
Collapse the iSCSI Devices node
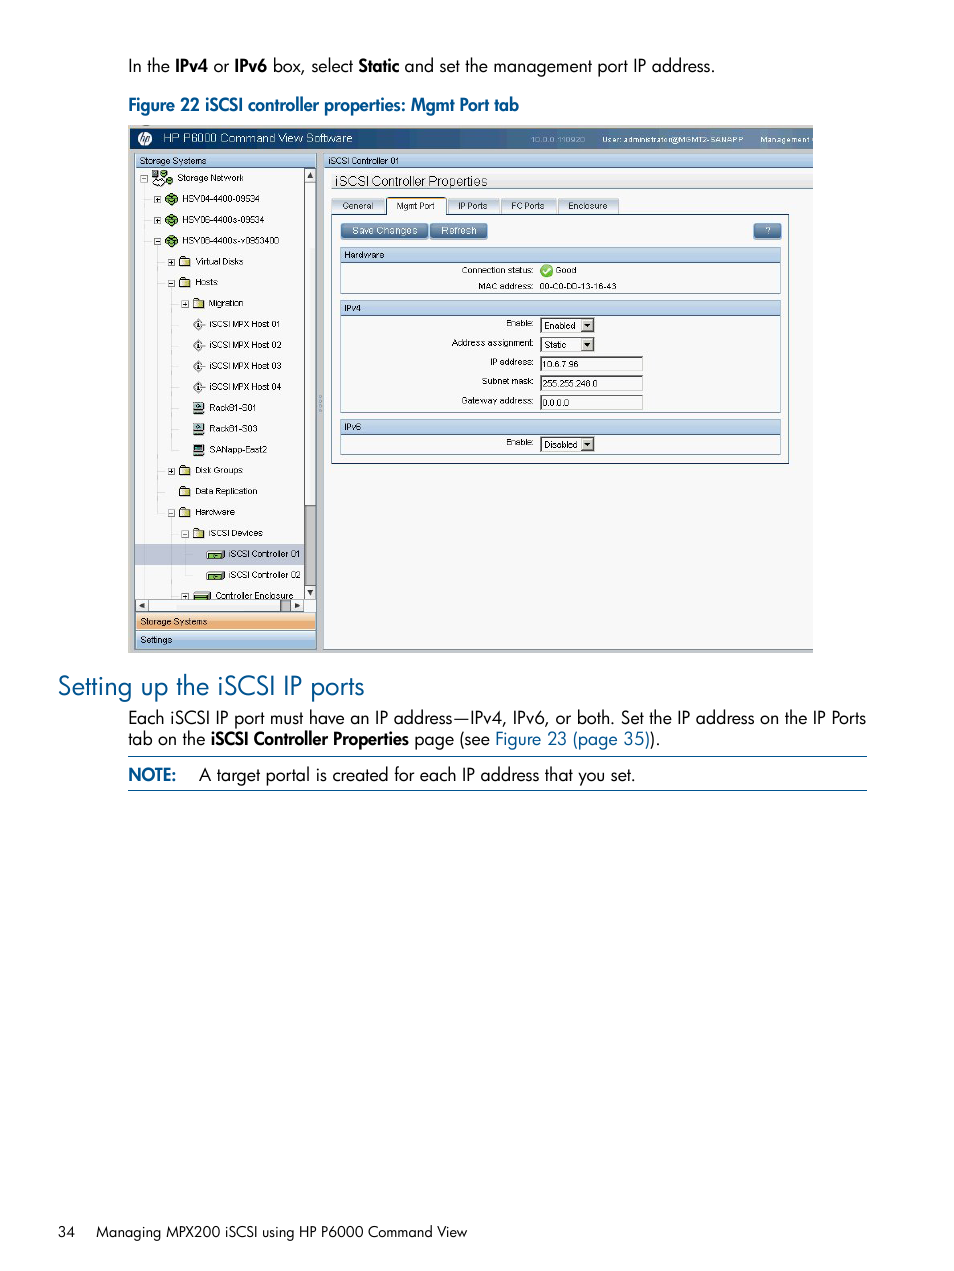[185, 534]
